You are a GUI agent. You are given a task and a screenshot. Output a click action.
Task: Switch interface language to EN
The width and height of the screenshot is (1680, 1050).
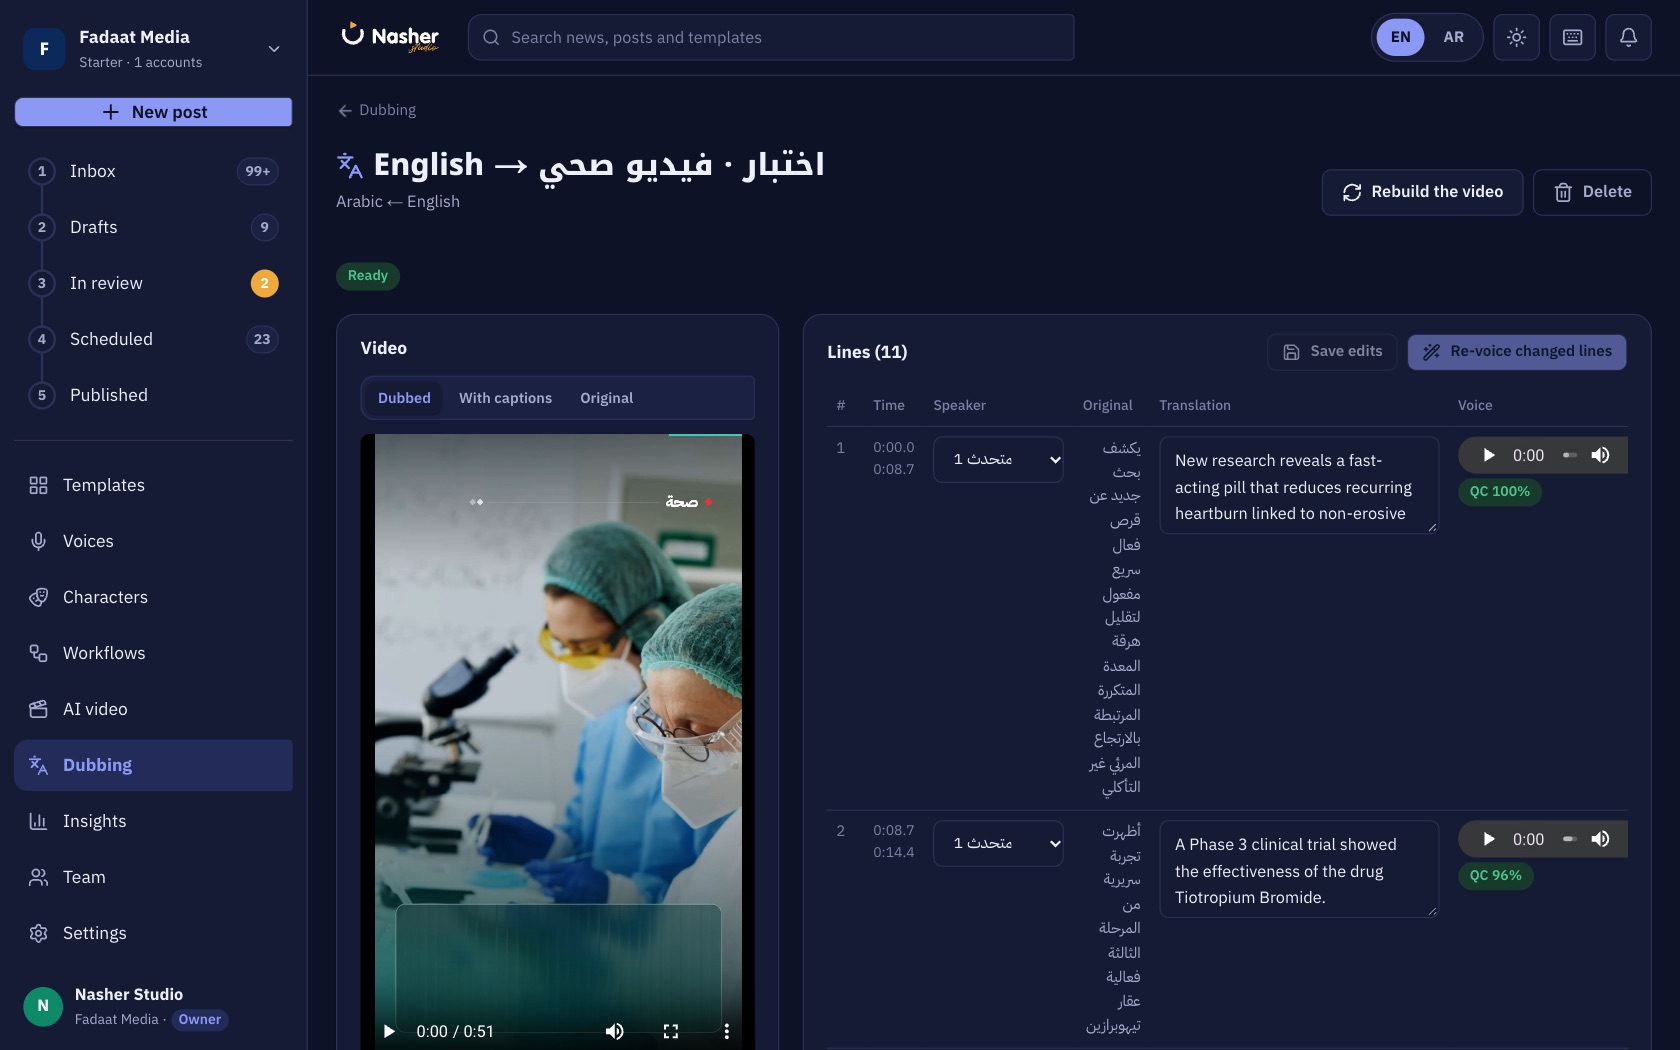1400,37
